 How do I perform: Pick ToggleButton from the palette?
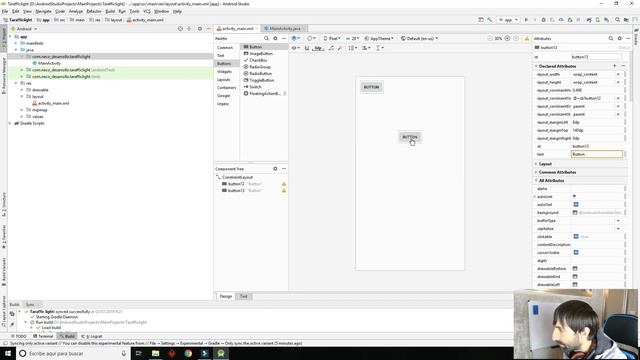coord(261,80)
